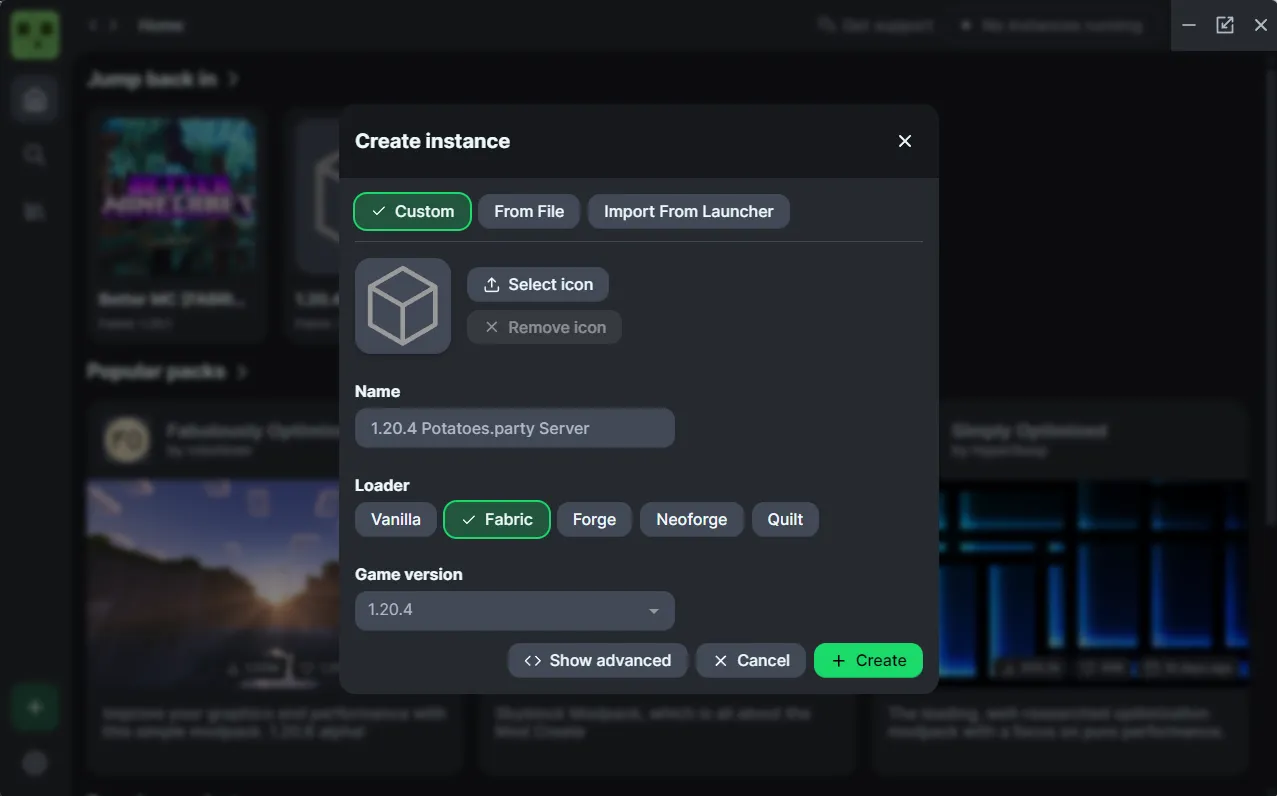Screen dimensions: 1277x796
Task: Pick the Neoforge loader option
Action: (691, 519)
